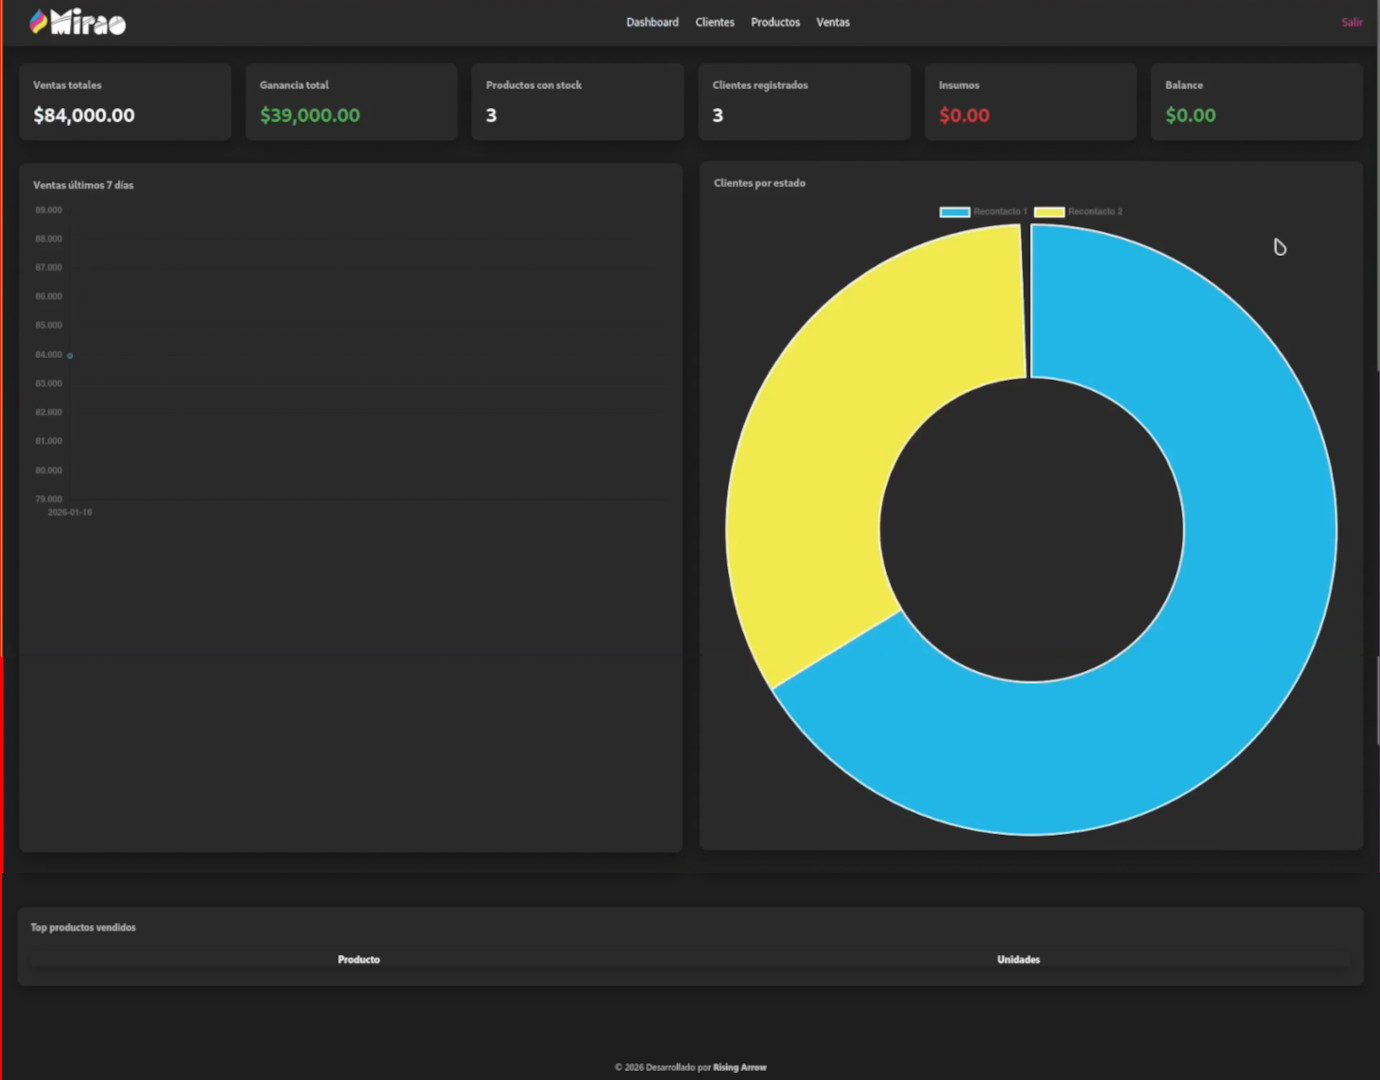
Task: Click the 84.000 data point on sales chart
Action: [70, 356]
